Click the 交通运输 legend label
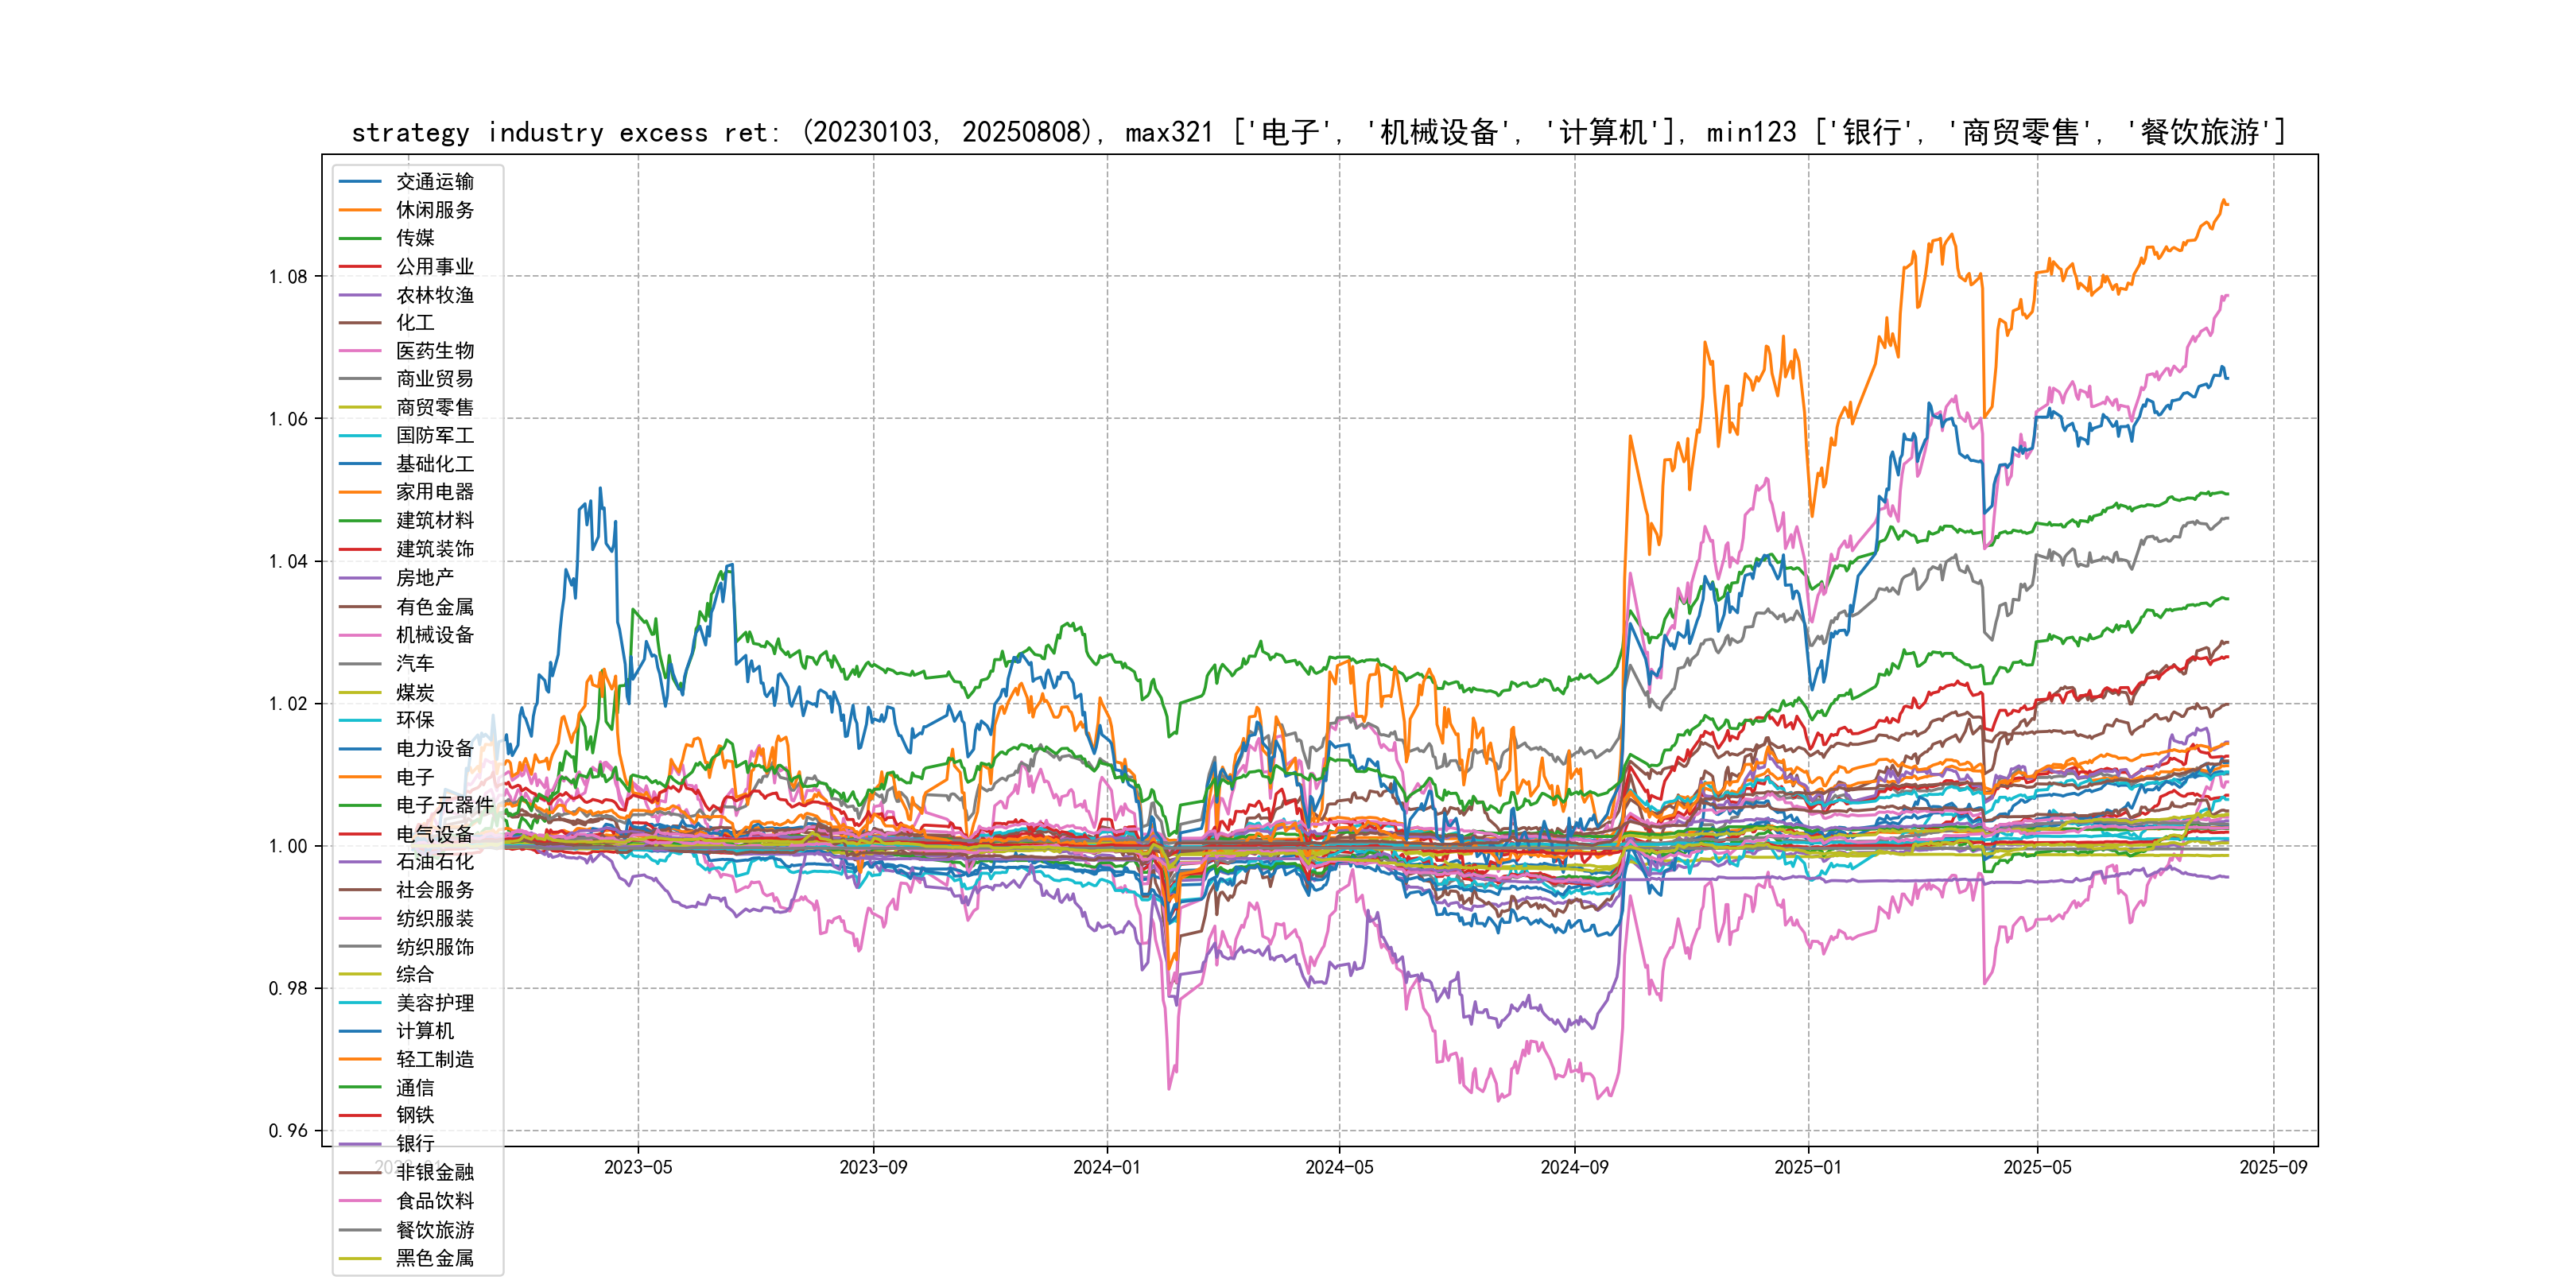Screen dimensions: 2576x1288 pyautogui.click(x=434, y=182)
